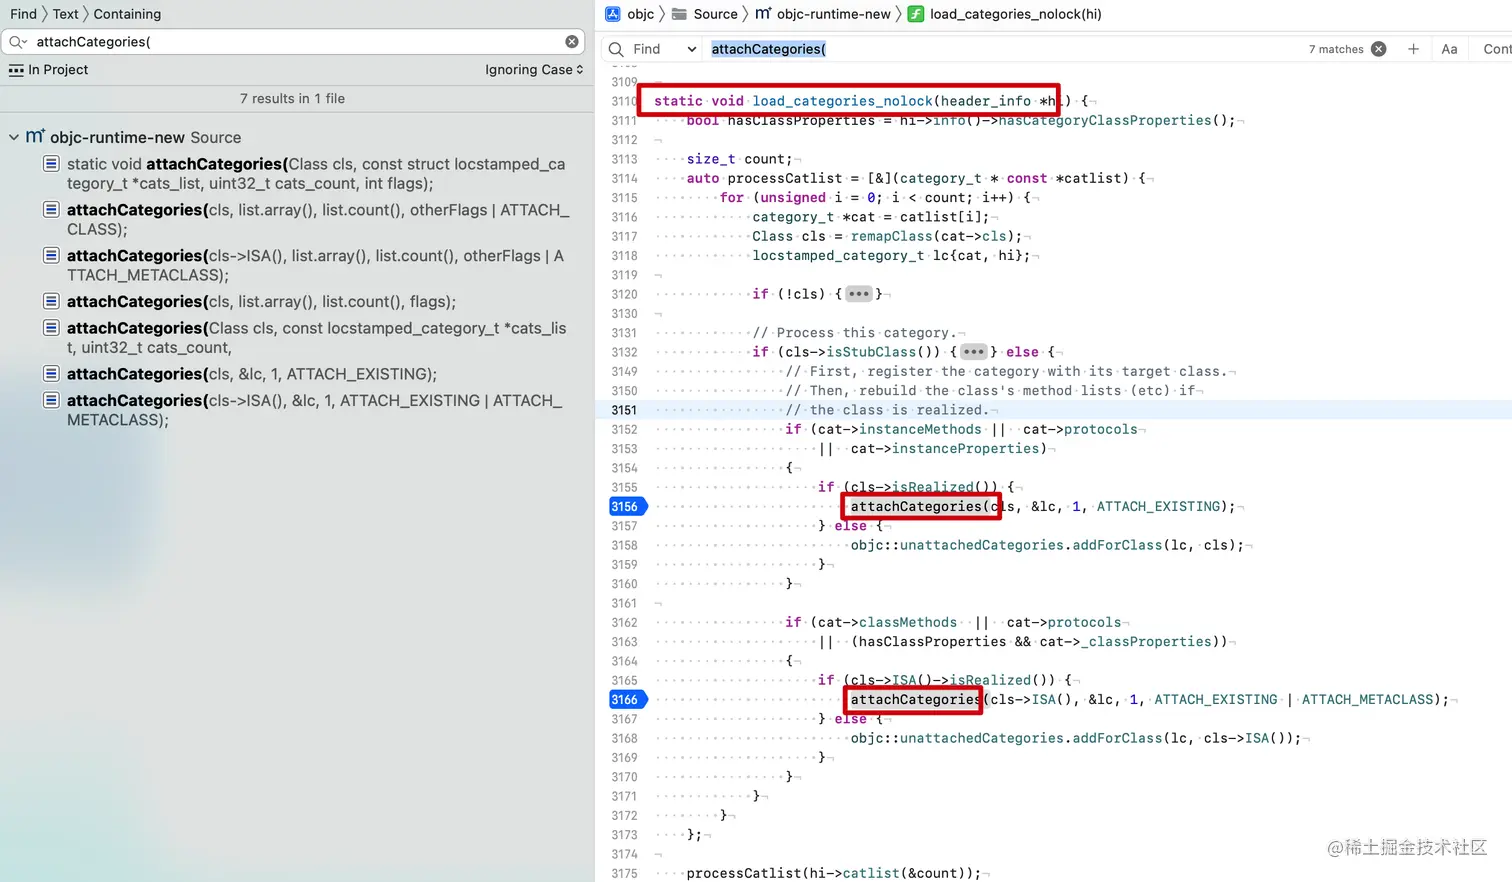Clear the attachCategories search field

pyautogui.click(x=572, y=41)
